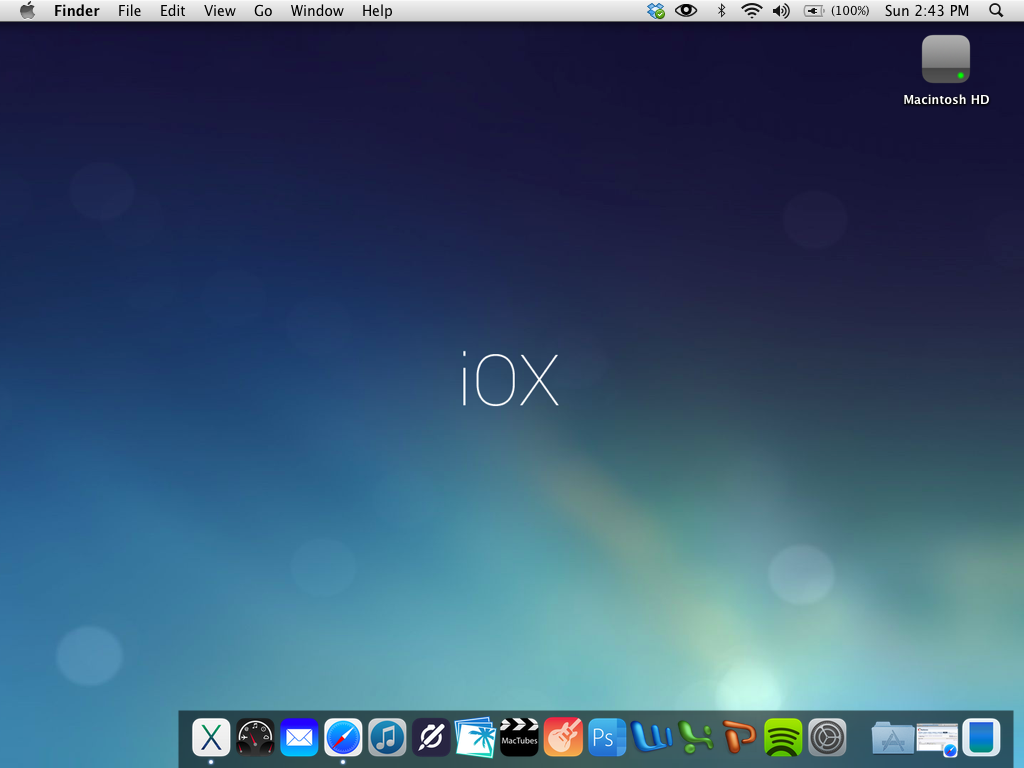Screen dimensions: 1024x768
Task: Open the Help menu
Action: tap(377, 10)
